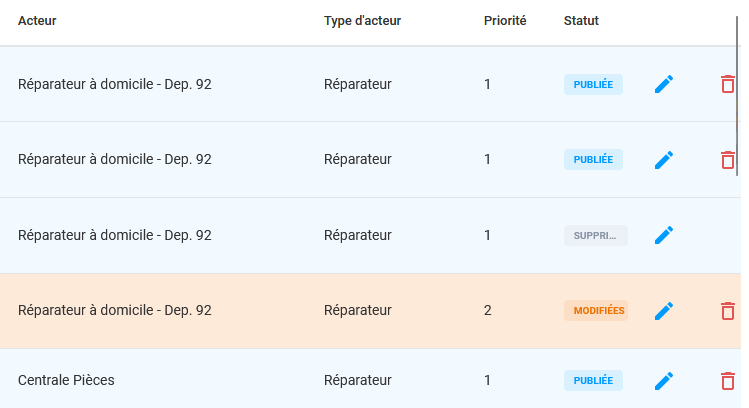Edit the Centrale Pièces entry
The height and width of the screenshot is (408, 749).
coord(664,381)
